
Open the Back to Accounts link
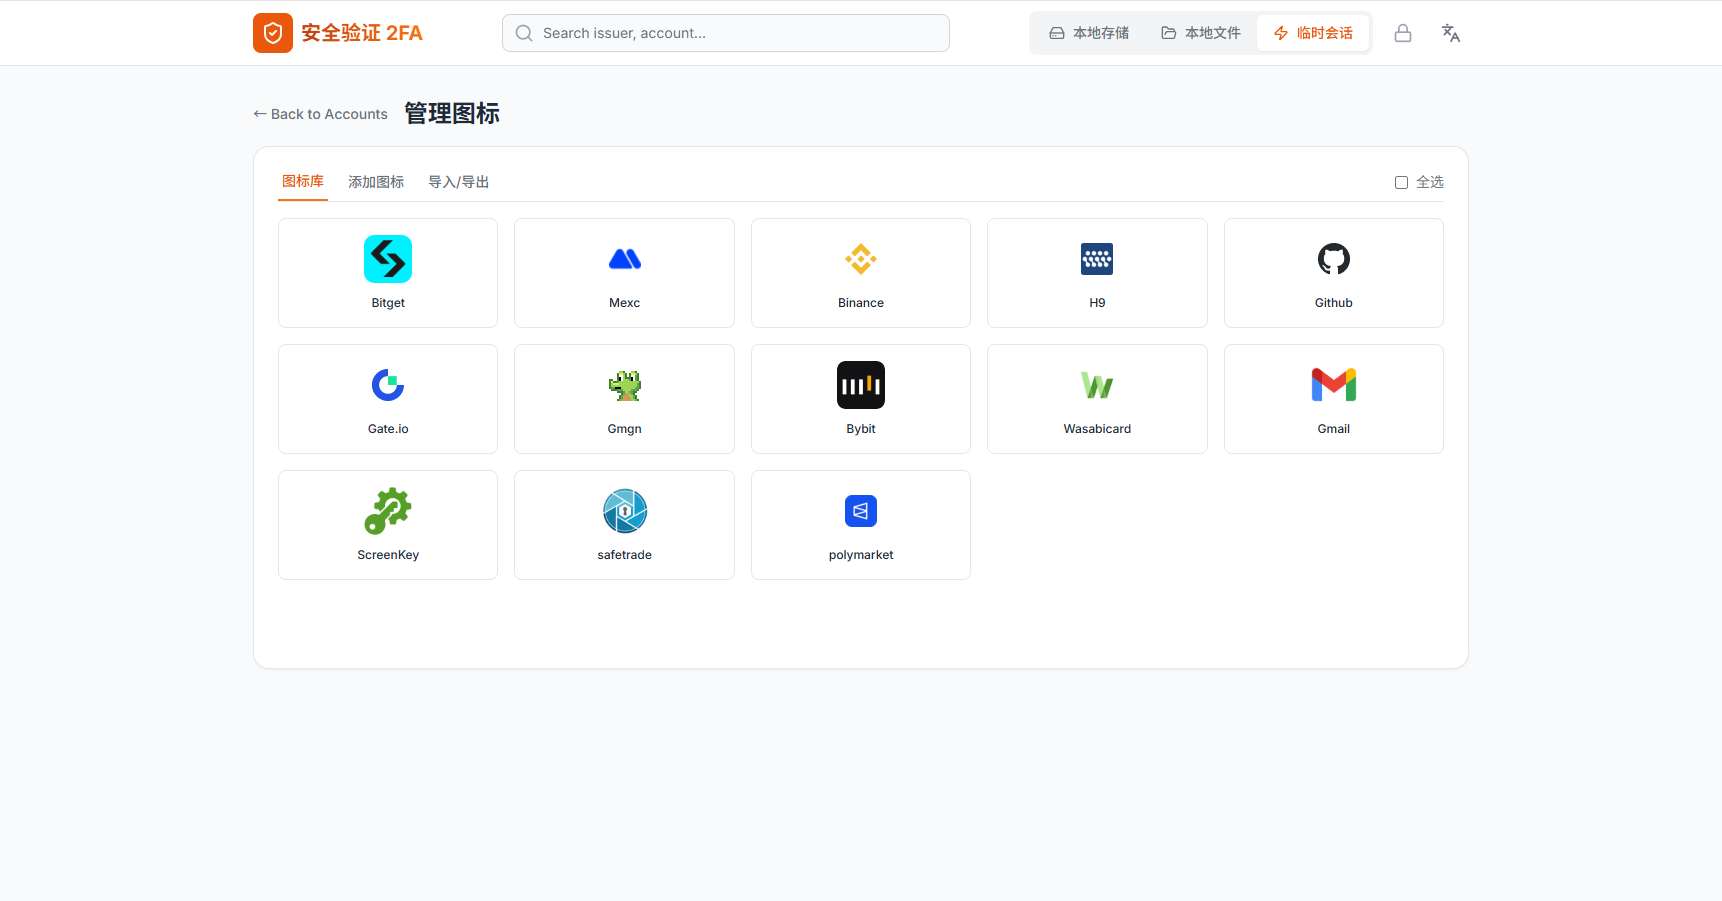click(319, 113)
